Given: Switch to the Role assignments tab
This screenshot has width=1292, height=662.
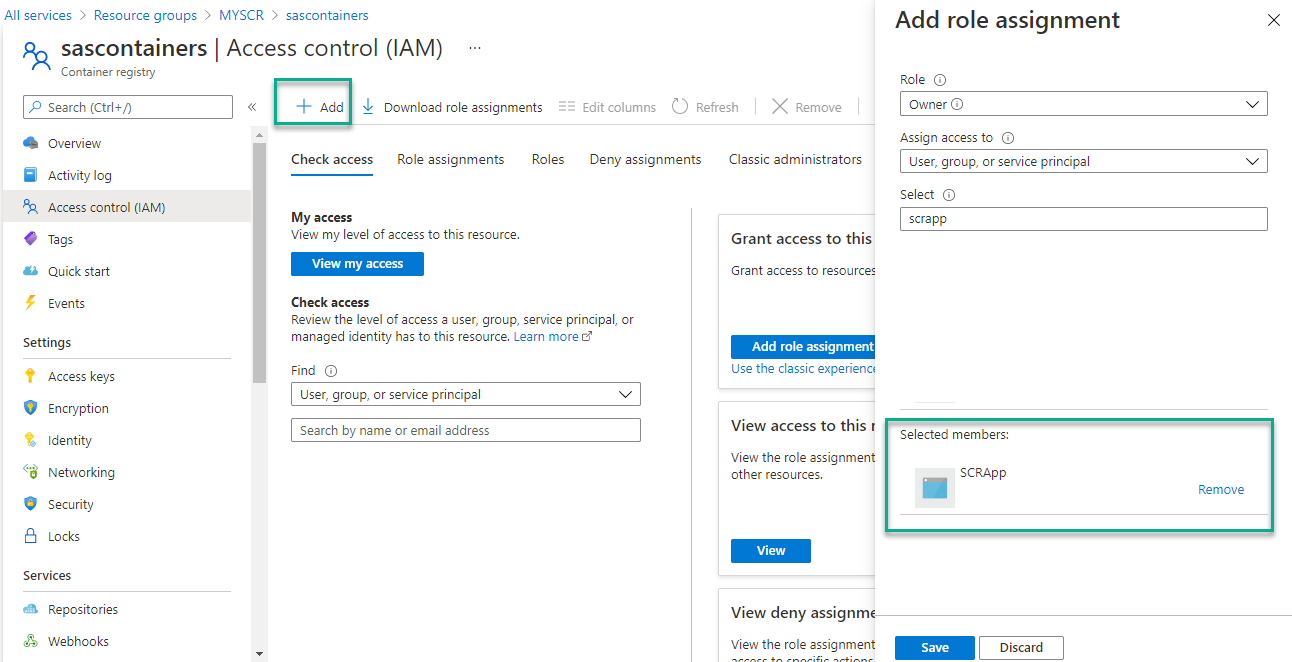Looking at the screenshot, I should pyautogui.click(x=450, y=159).
